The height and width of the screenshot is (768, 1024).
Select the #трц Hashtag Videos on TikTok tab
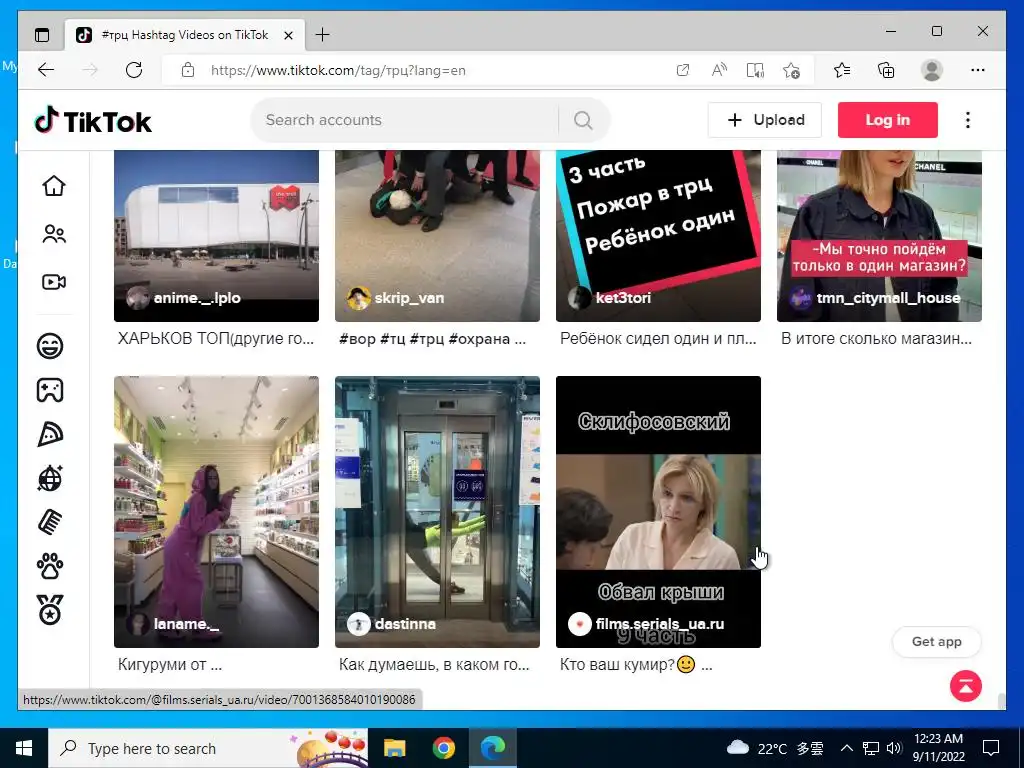[185, 35]
